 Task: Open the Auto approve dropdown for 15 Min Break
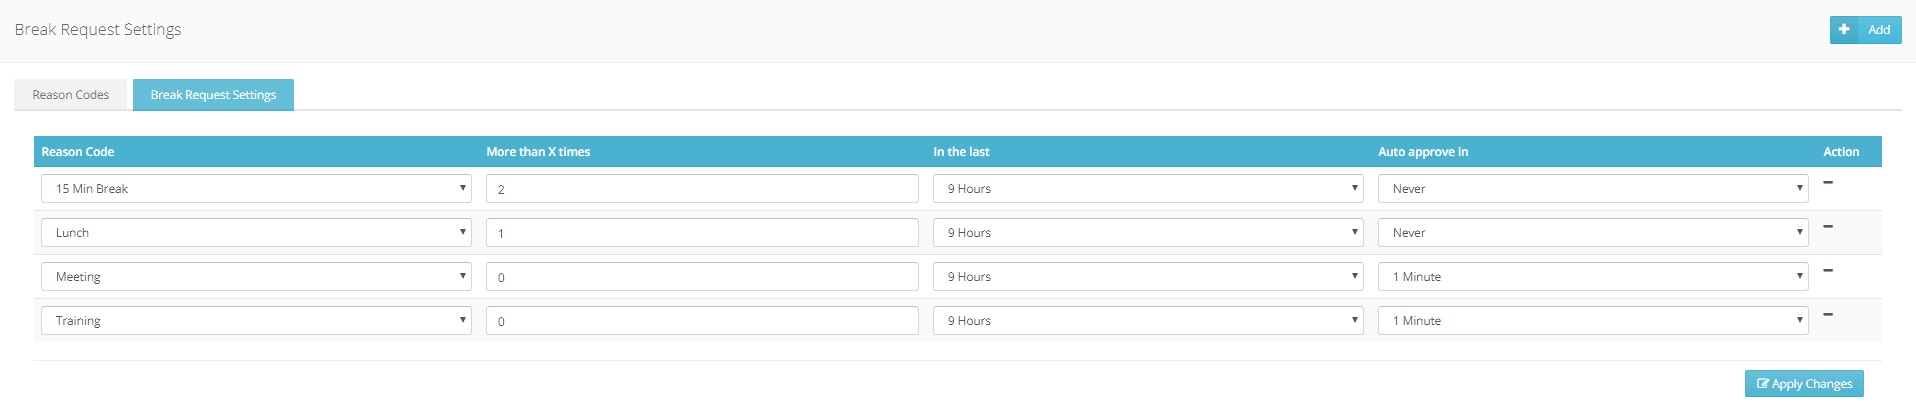1592,189
